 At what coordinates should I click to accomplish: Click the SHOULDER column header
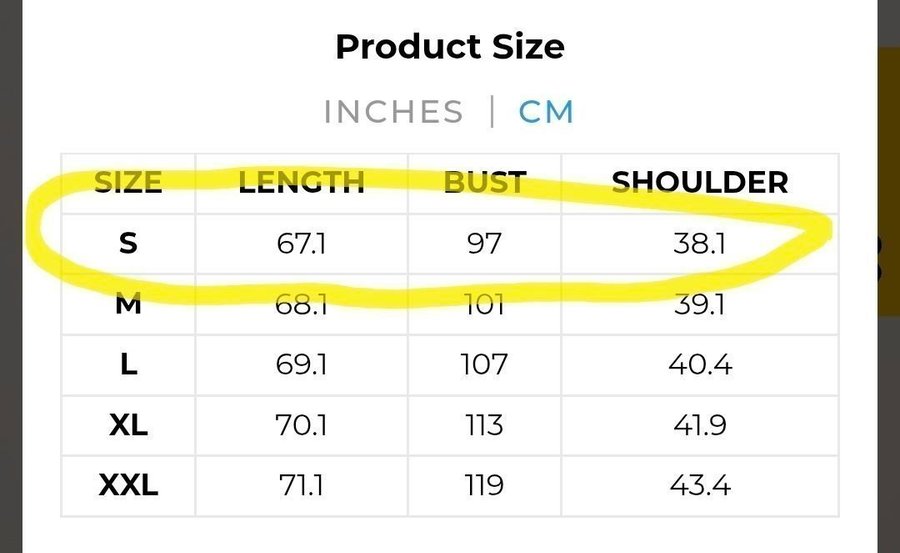pyautogui.click(x=699, y=182)
